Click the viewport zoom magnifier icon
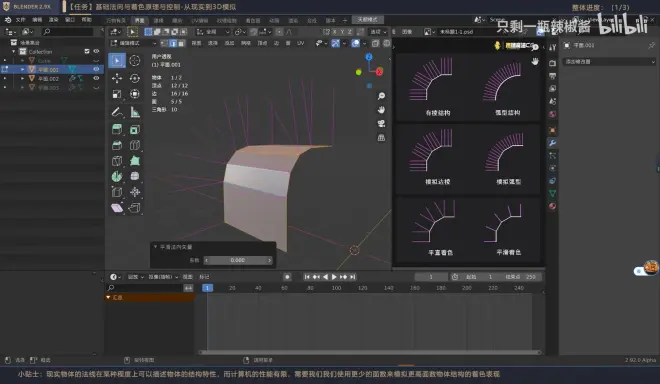 click(381, 96)
